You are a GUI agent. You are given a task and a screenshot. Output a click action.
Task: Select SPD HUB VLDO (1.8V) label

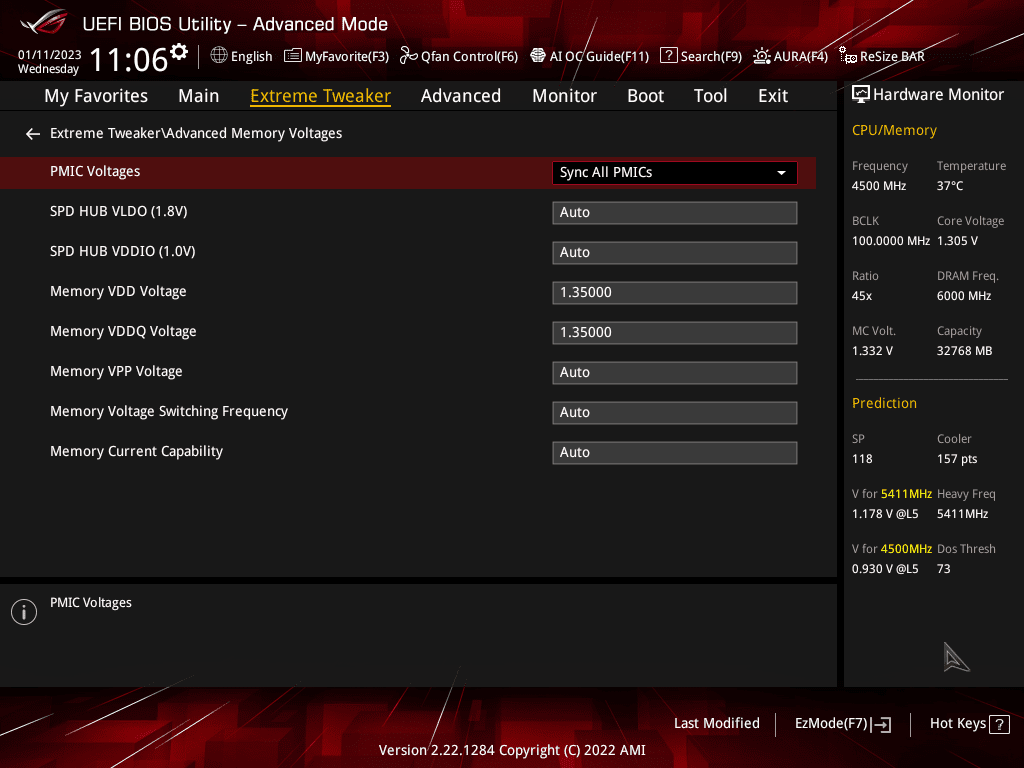click(x=118, y=212)
